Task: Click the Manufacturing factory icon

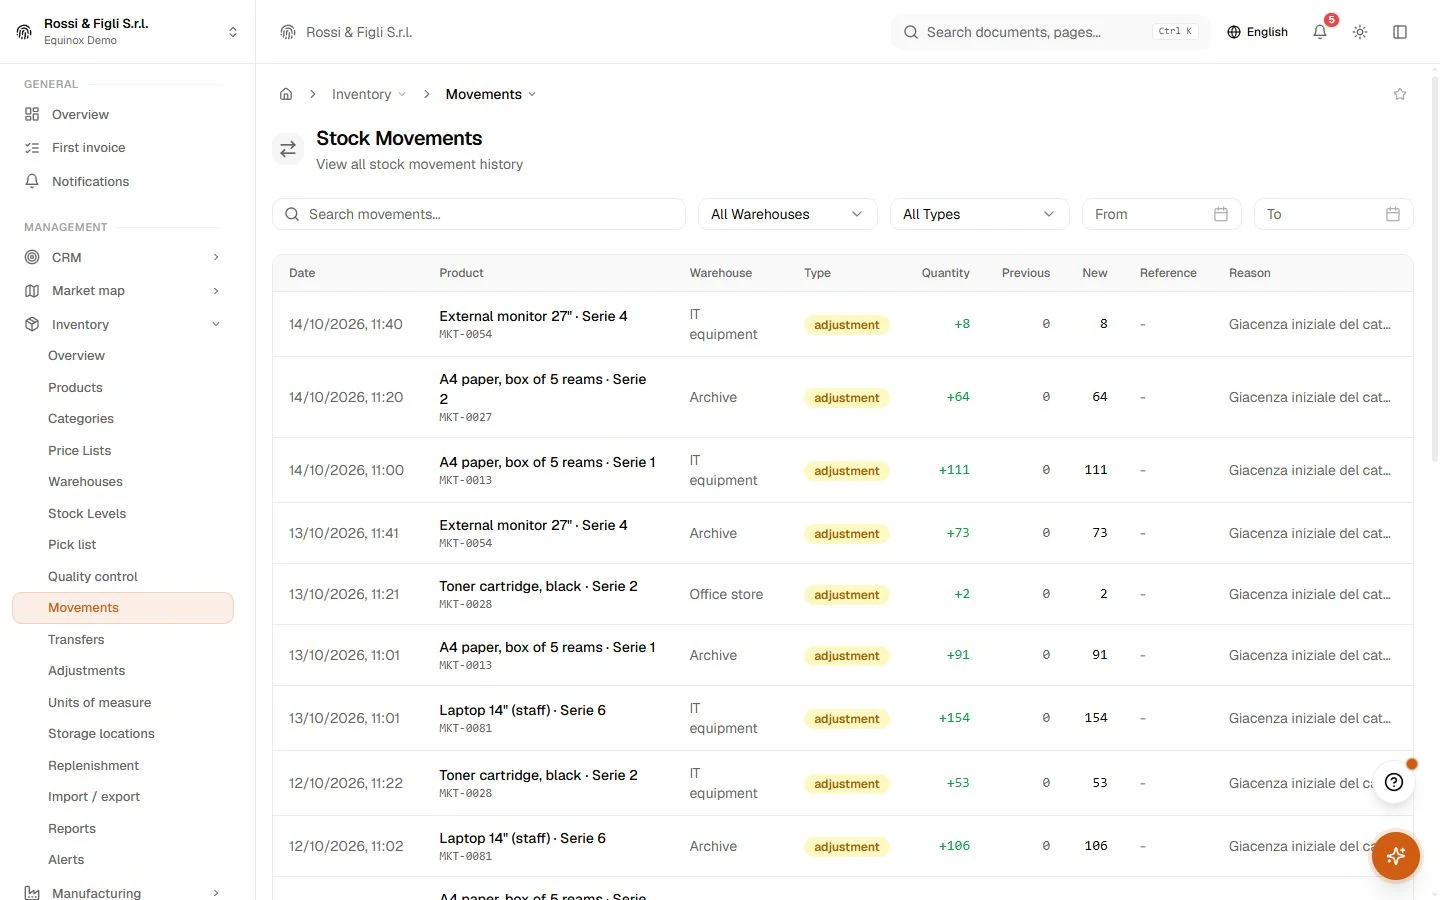Action: 32,893
